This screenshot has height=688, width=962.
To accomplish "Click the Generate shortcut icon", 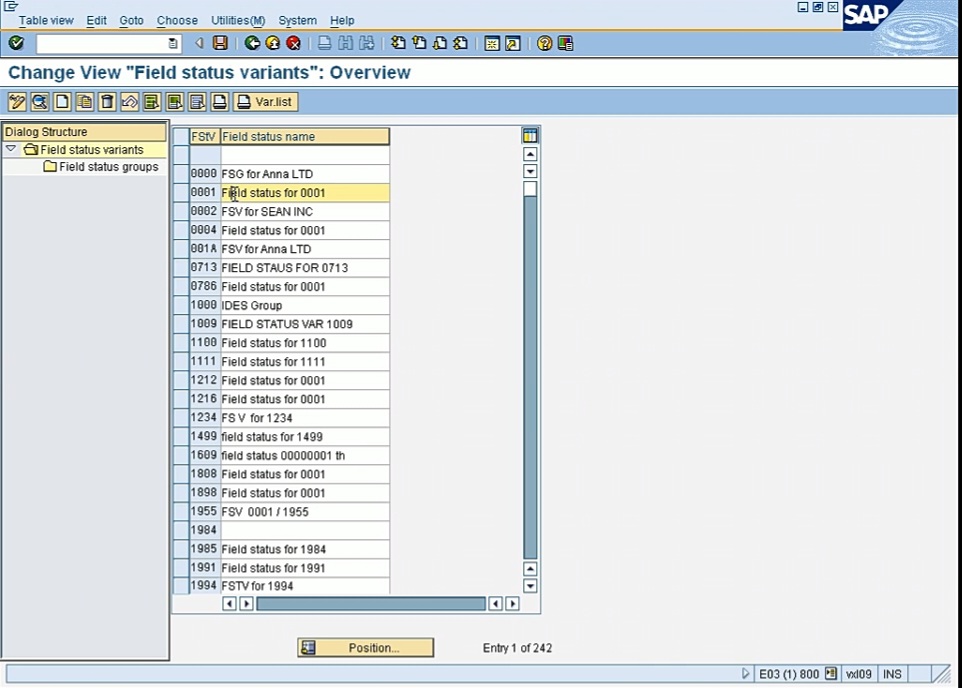I will pos(513,43).
